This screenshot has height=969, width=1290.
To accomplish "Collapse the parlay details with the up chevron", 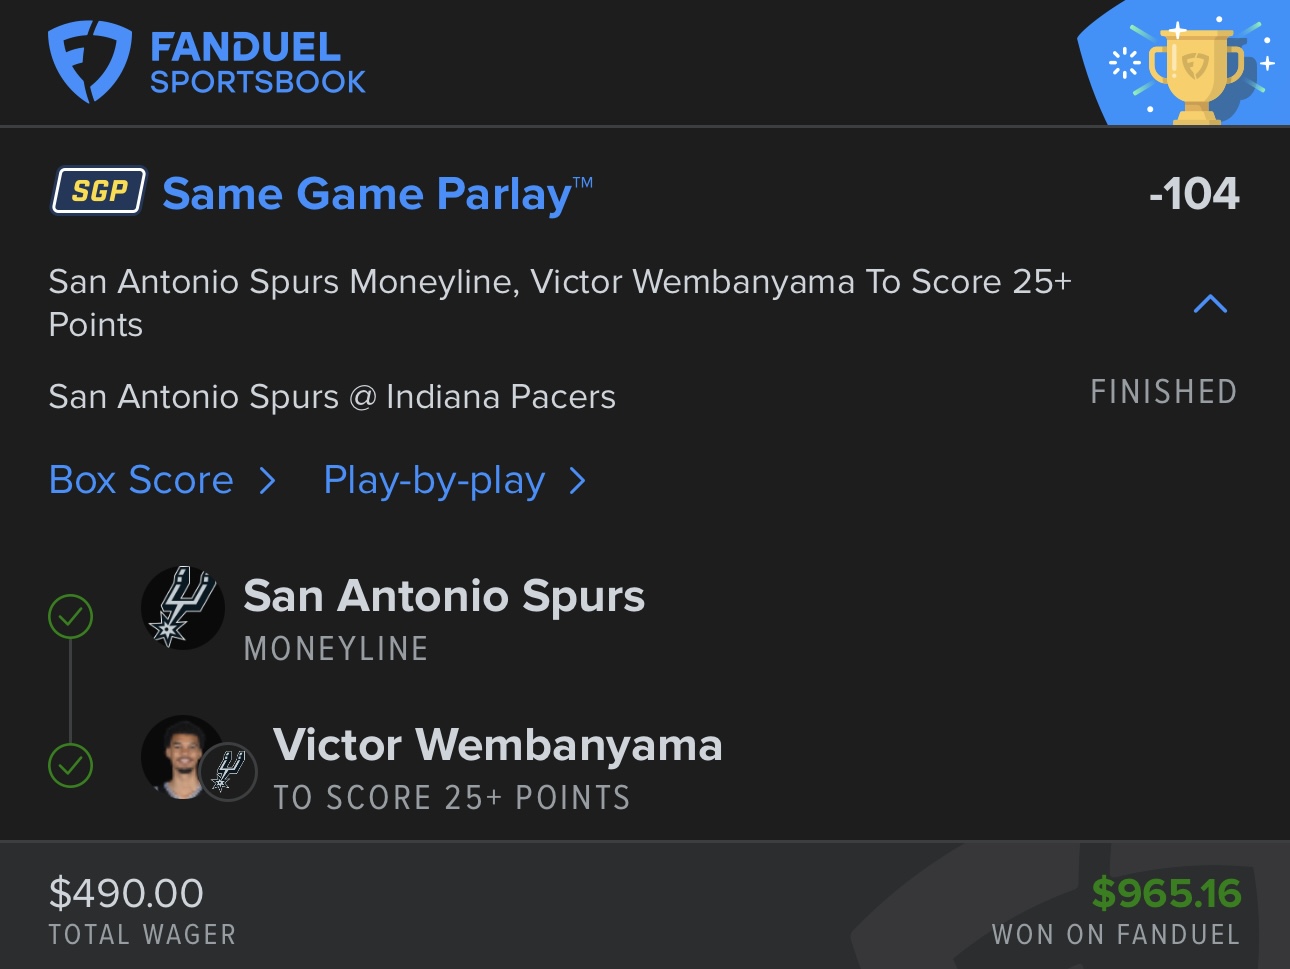I will coord(1210,304).
